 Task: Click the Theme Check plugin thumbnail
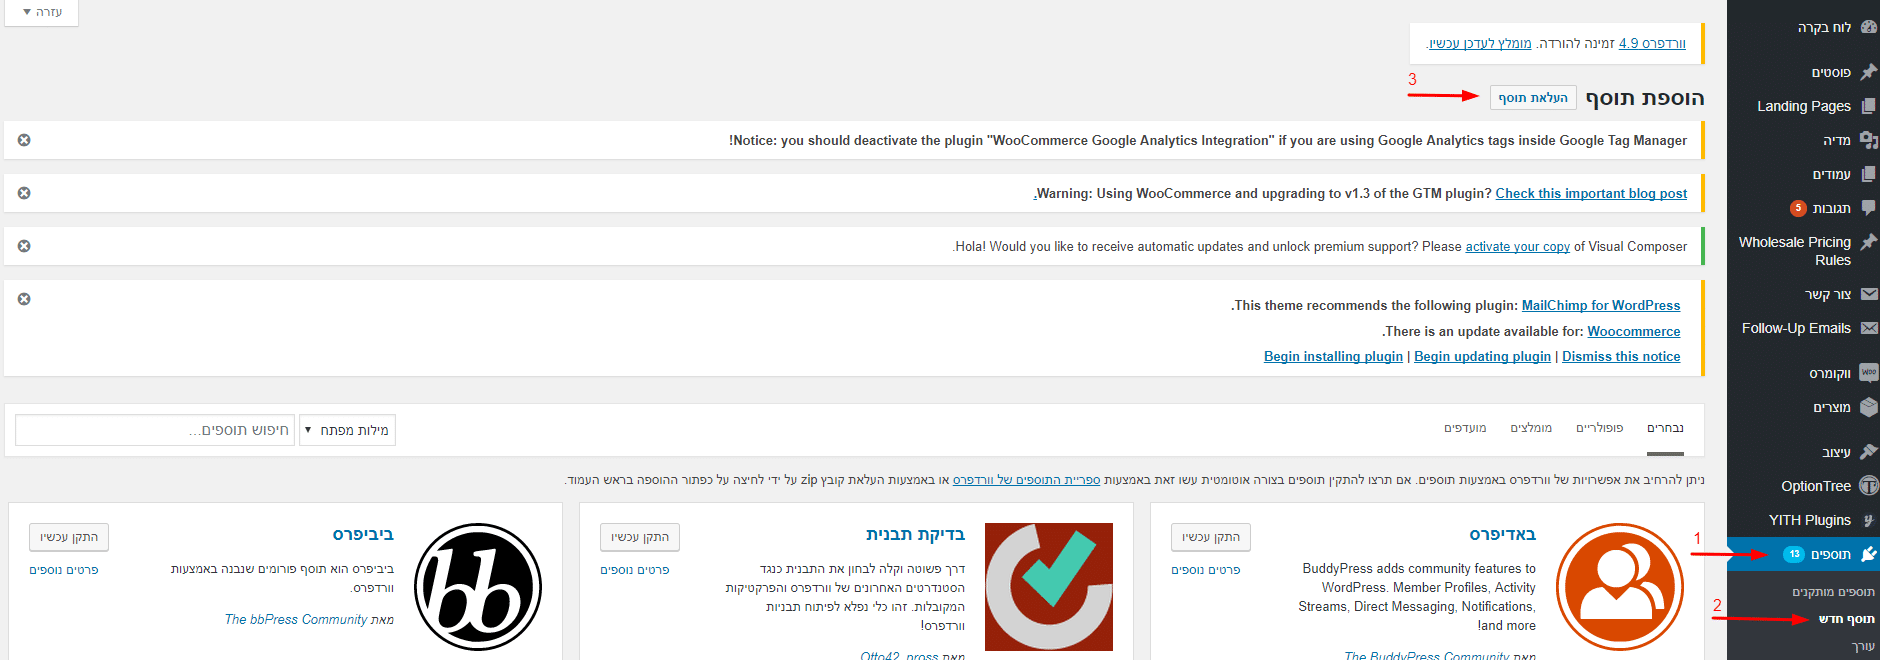(x=1049, y=587)
